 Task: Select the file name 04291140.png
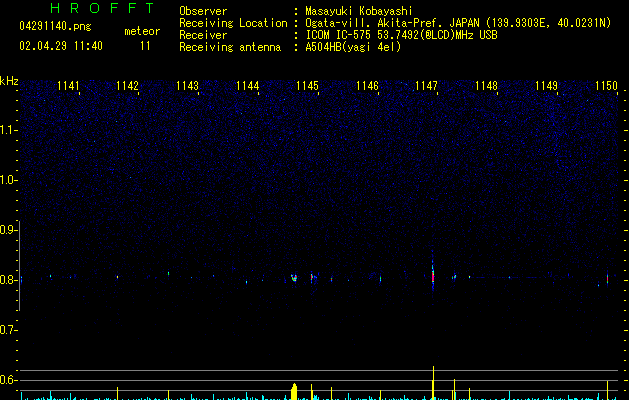point(55,26)
